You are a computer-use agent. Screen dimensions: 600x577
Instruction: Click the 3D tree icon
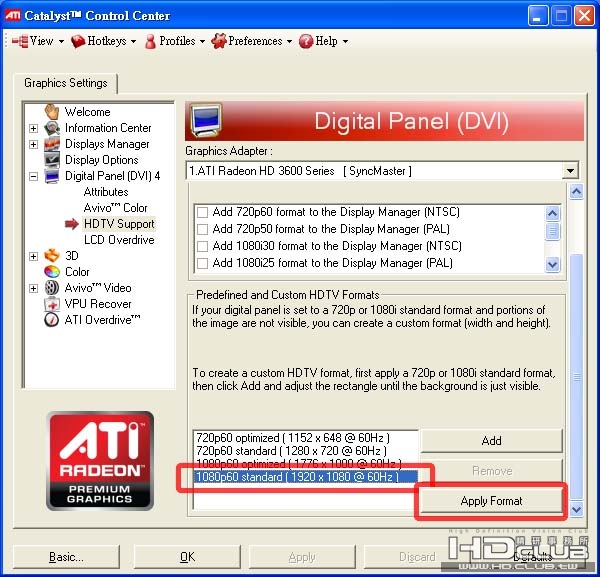[52, 256]
